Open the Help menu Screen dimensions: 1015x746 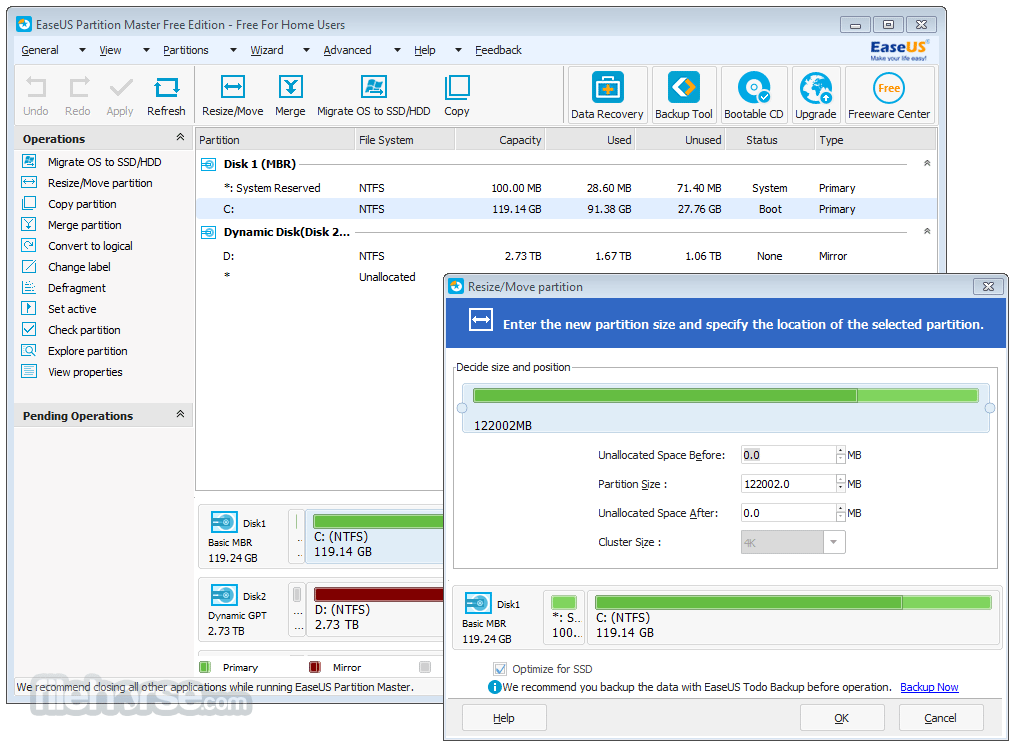click(x=425, y=51)
